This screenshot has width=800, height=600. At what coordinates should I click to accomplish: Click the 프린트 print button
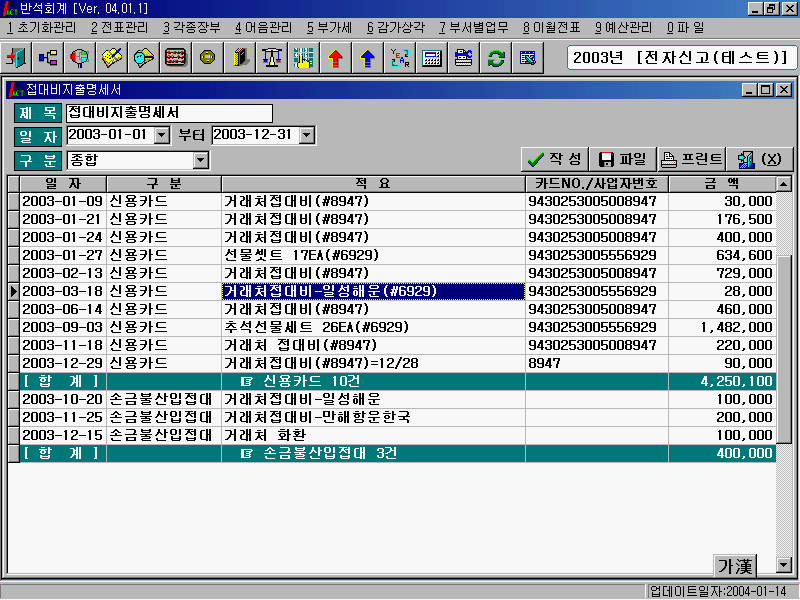(x=691, y=160)
